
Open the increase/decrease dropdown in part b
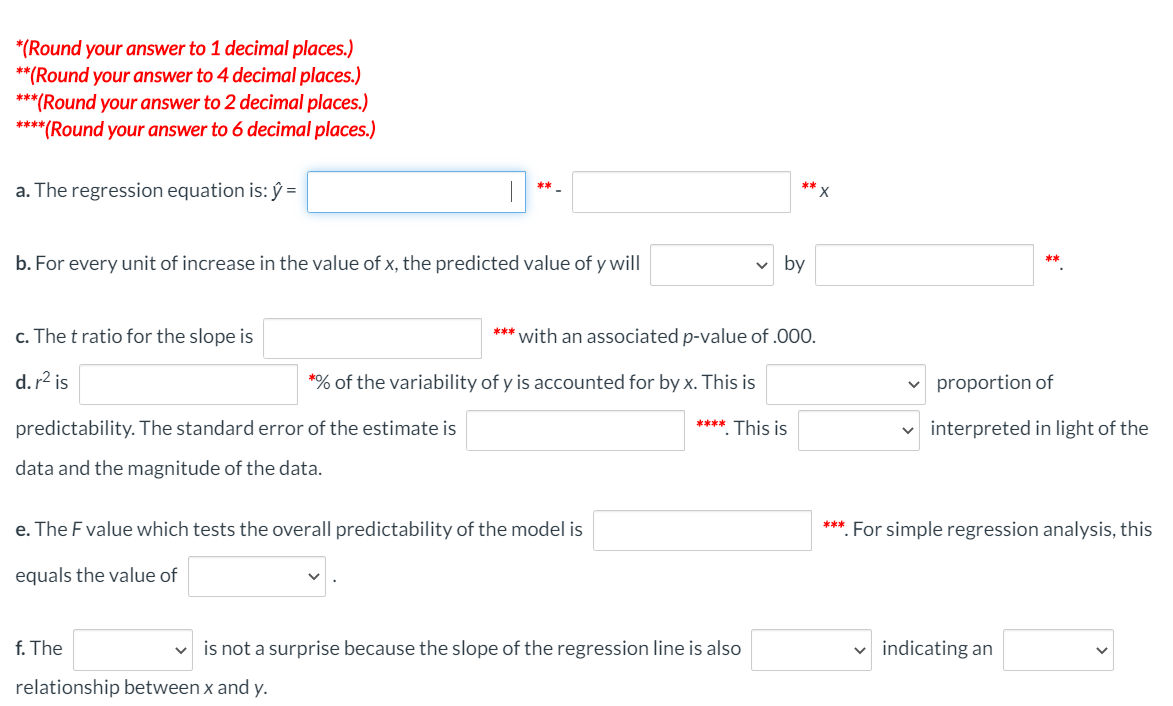click(x=712, y=264)
